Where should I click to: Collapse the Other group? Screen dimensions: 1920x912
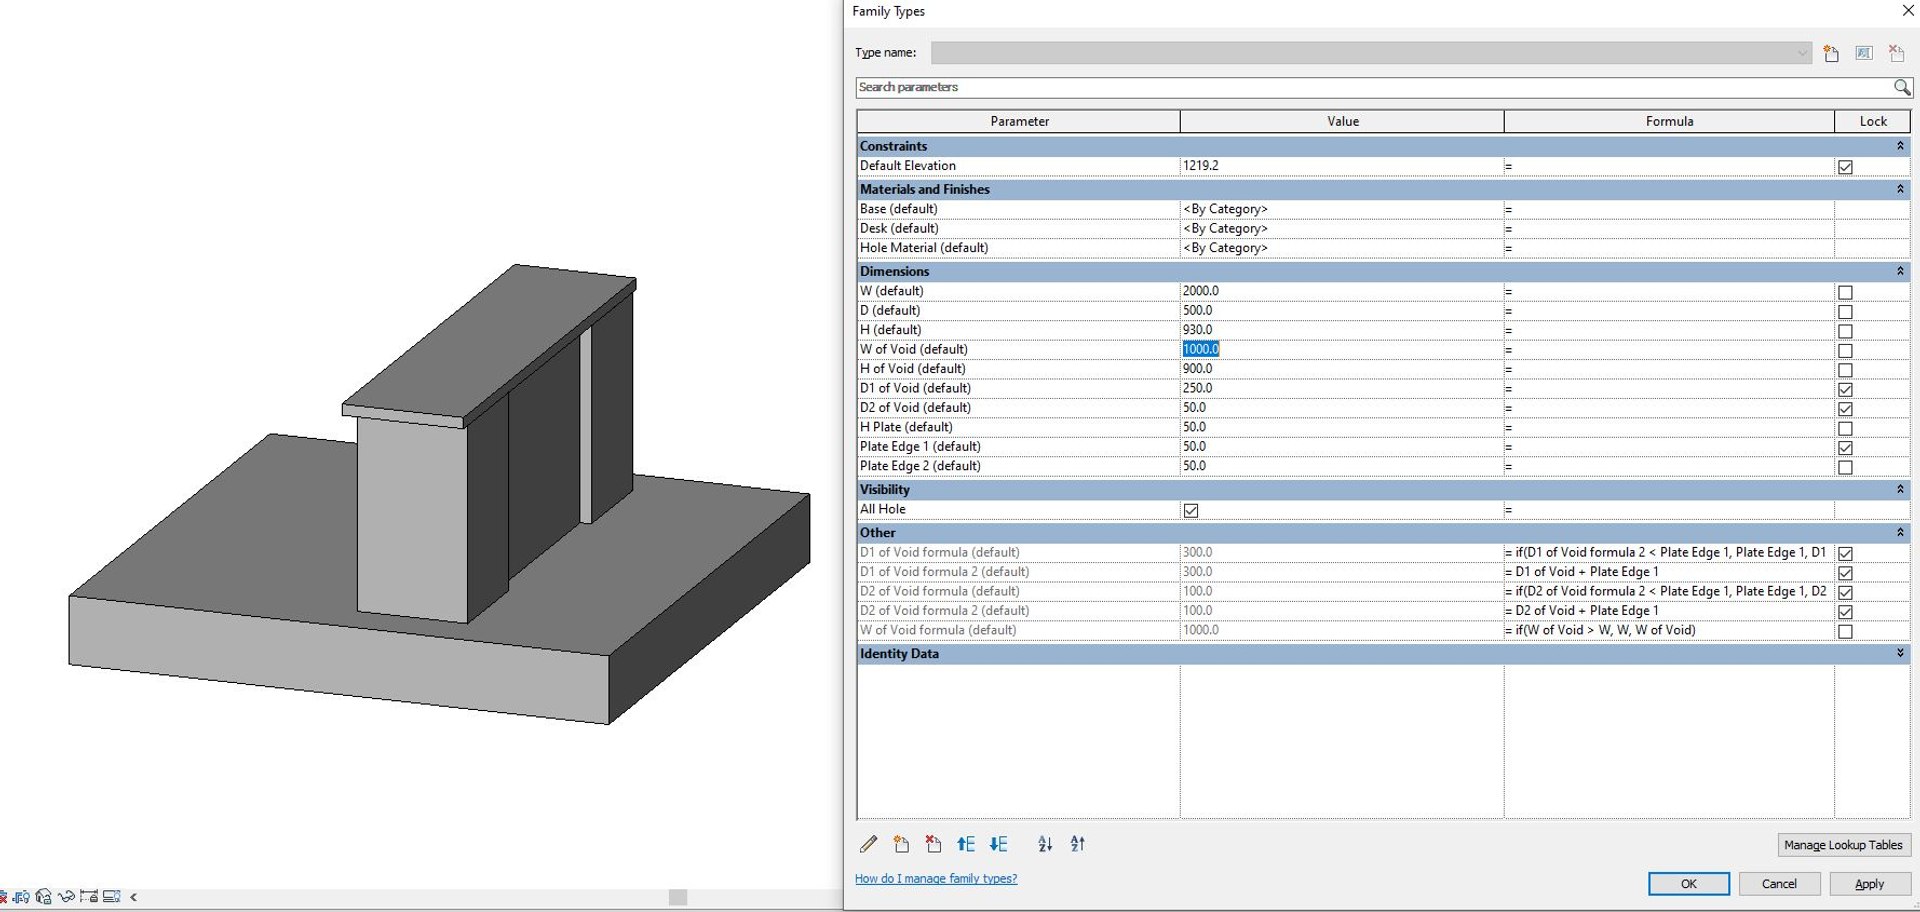pyautogui.click(x=1900, y=532)
